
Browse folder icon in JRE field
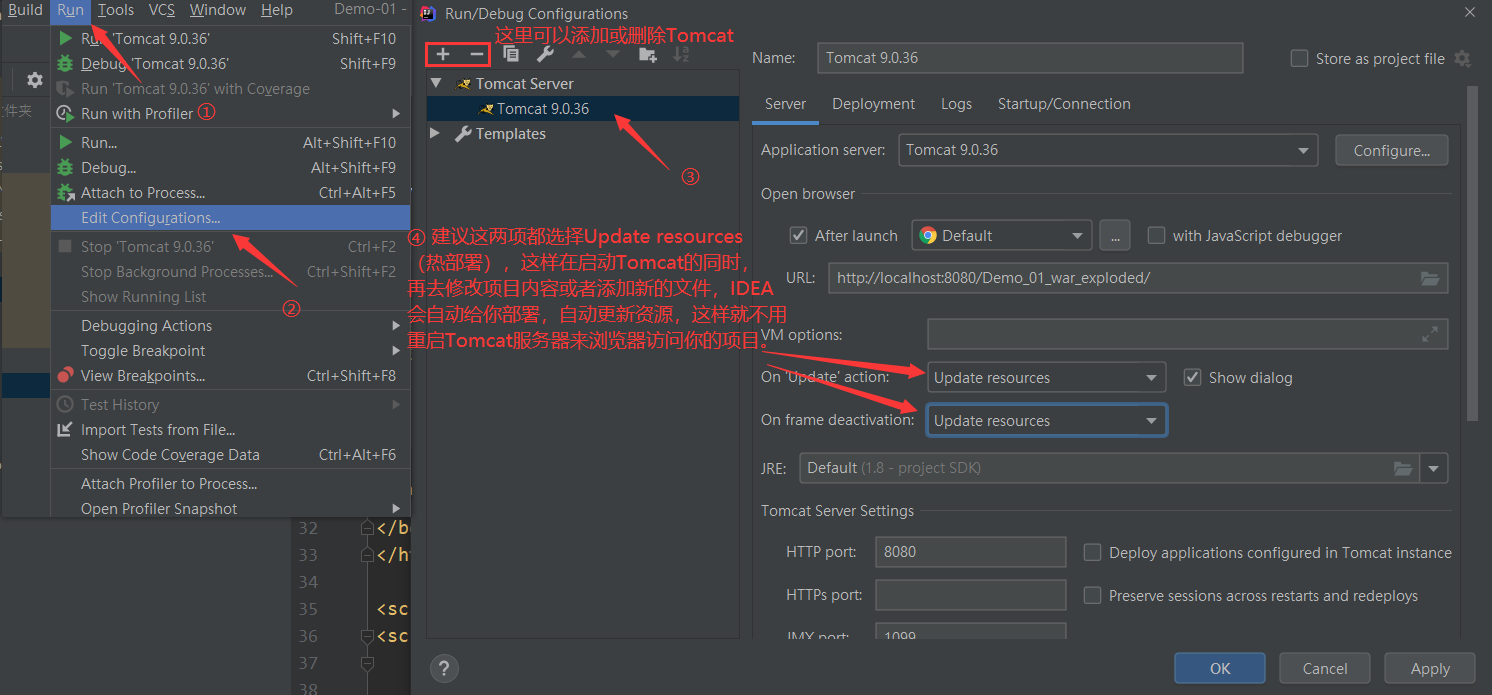[x=1403, y=468]
